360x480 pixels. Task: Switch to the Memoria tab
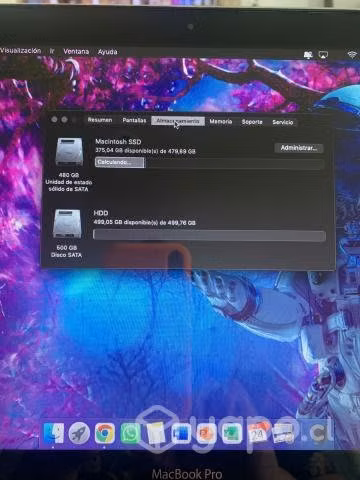[x=221, y=121]
